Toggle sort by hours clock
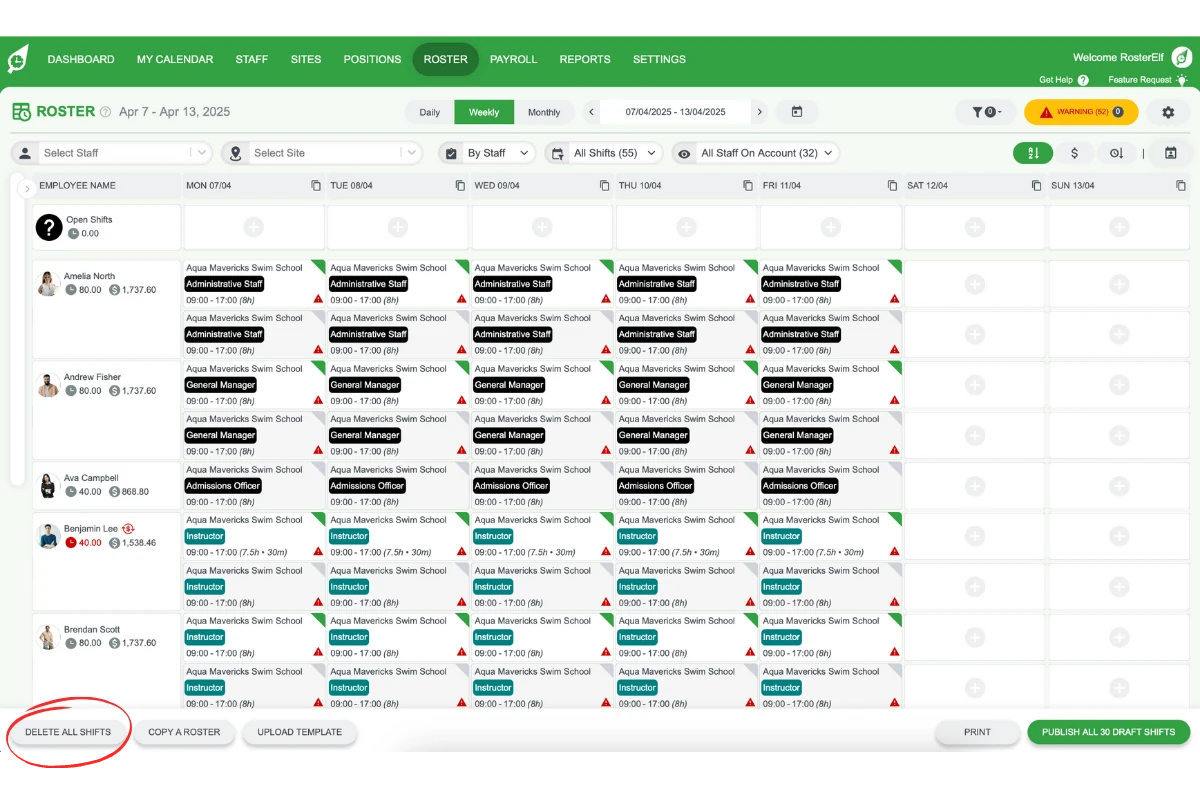The image size is (1200, 800). point(1117,153)
